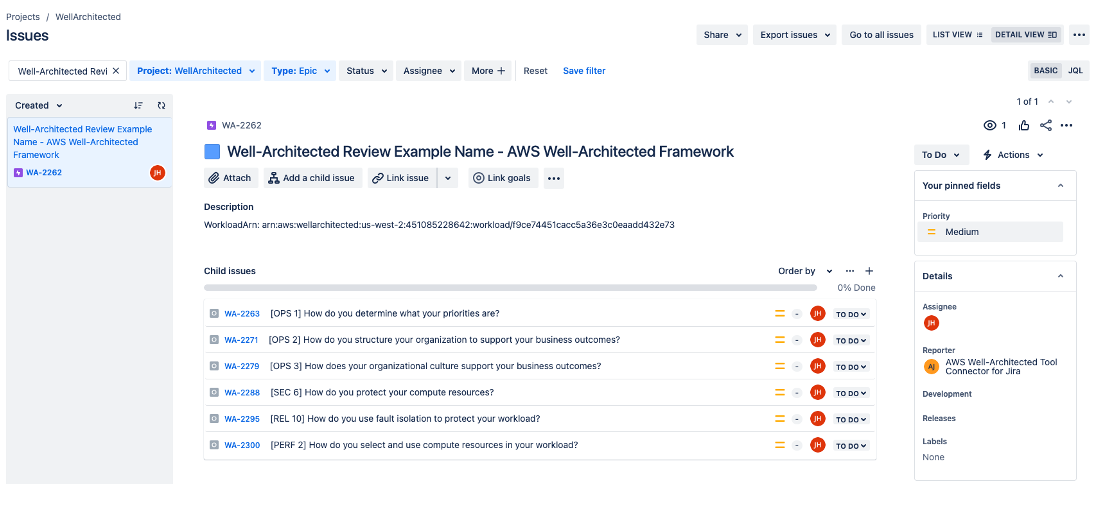
Task: Change WA-2263 TO DO status dropdown
Action: pyautogui.click(x=852, y=314)
